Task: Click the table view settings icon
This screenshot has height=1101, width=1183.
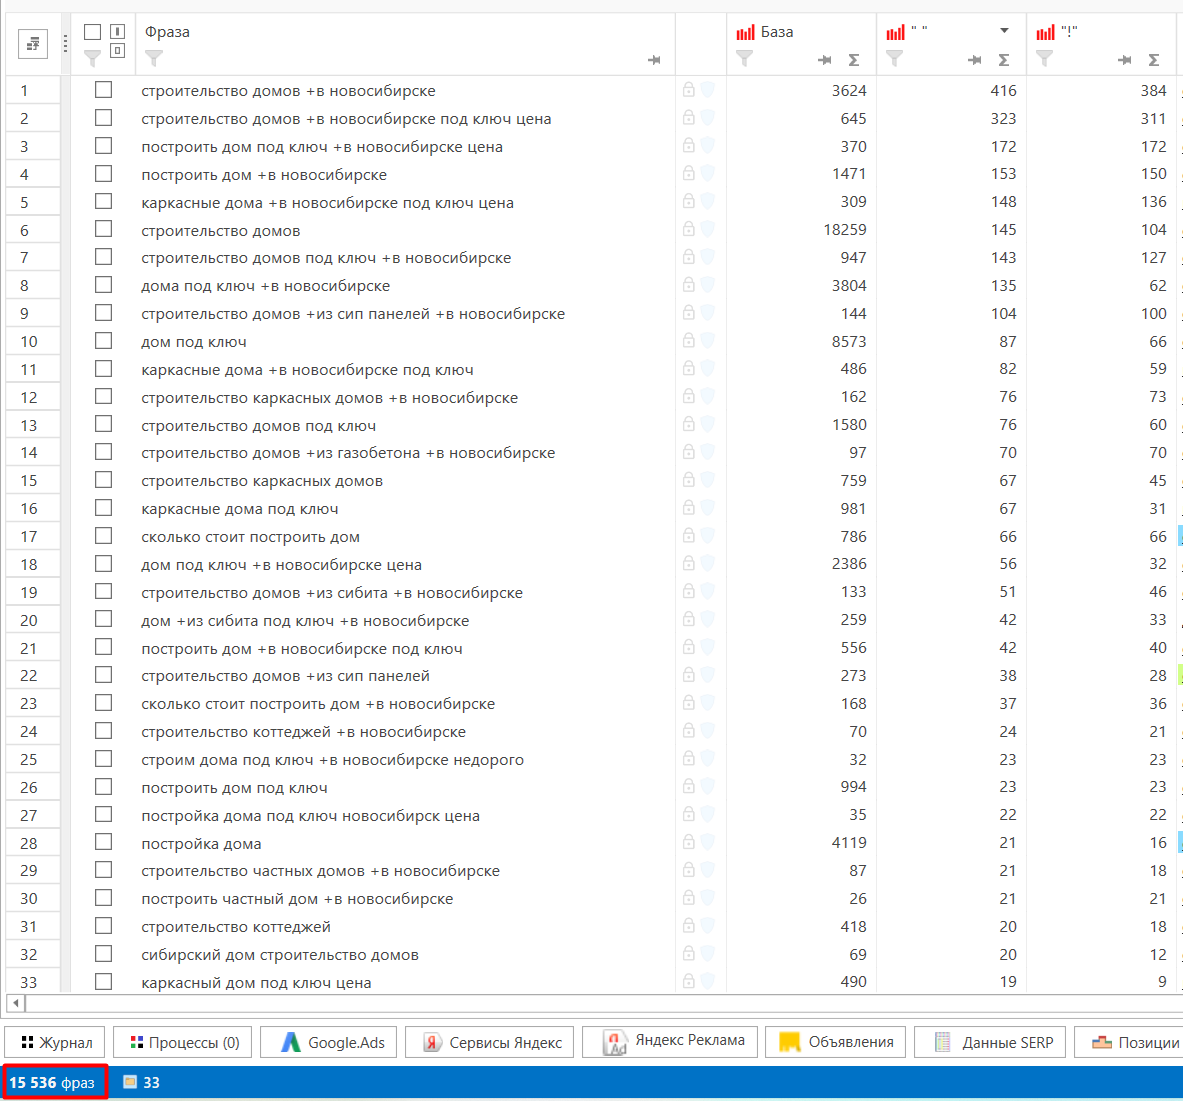Action: tap(33, 44)
